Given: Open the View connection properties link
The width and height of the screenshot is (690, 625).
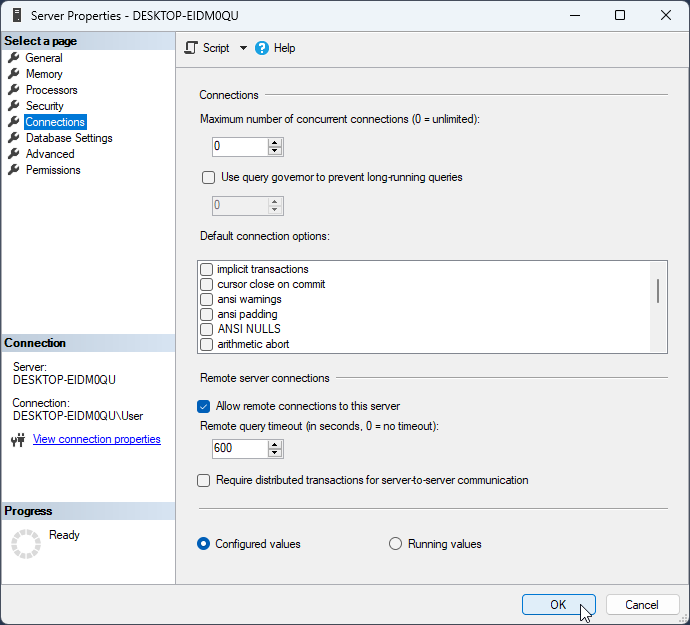Looking at the screenshot, I should pyautogui.click(x=96, y=439).
